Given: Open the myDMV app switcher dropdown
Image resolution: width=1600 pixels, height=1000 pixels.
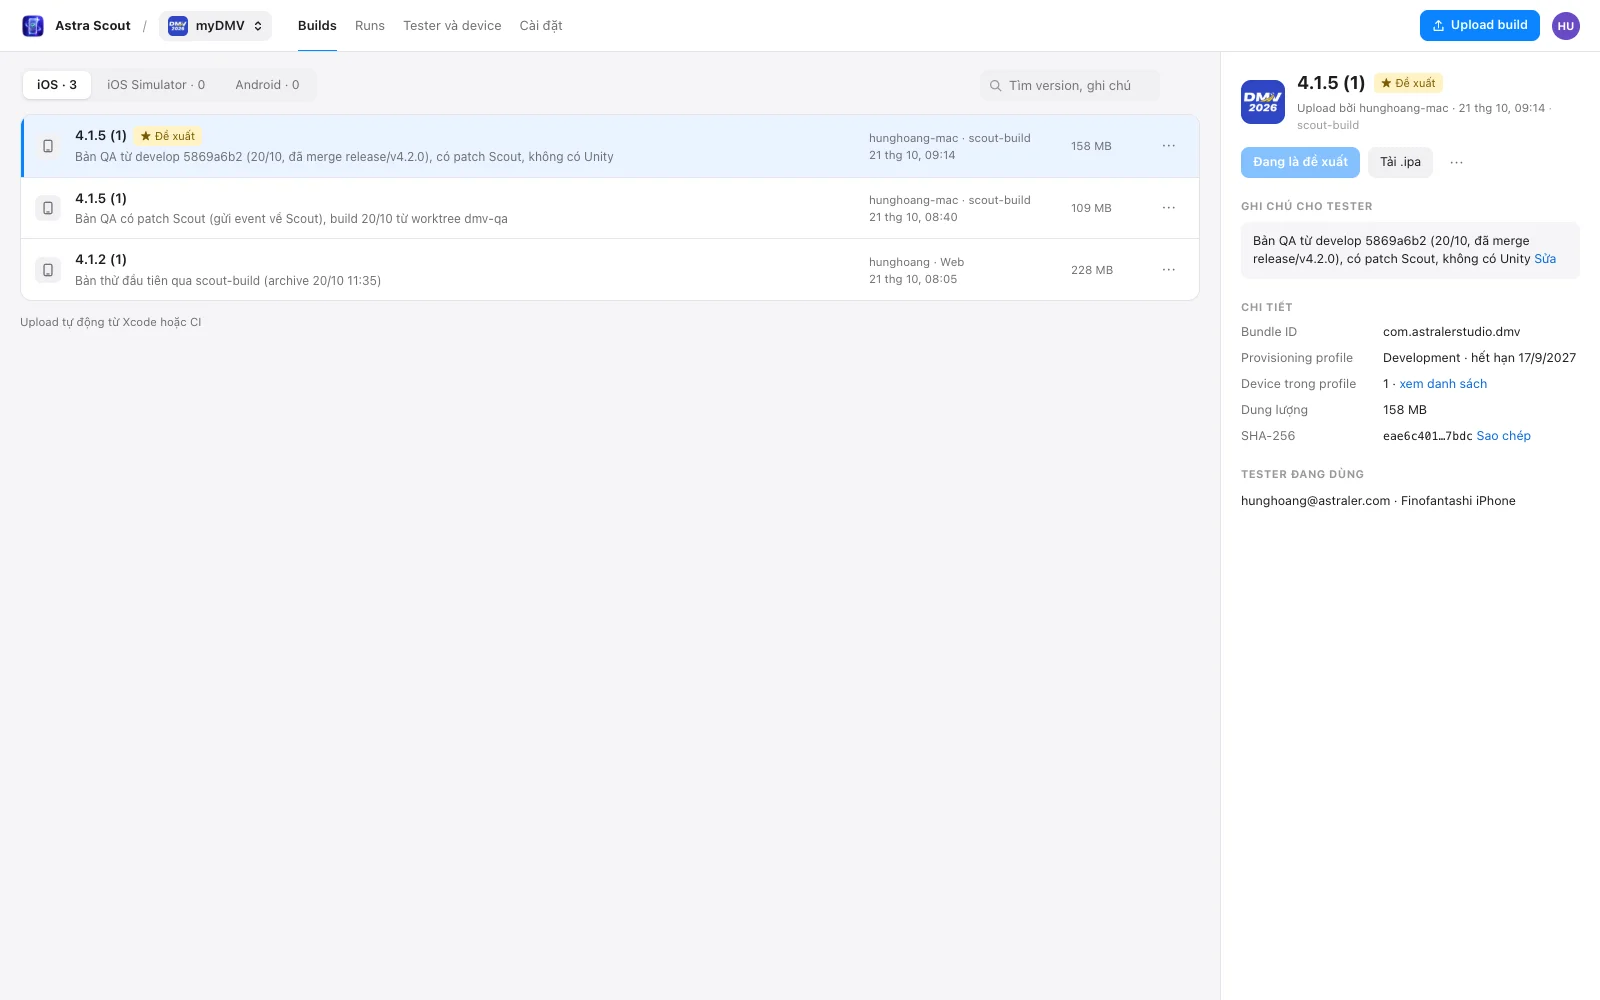Looking at the screenshot, I should click(x=215, y=26).
